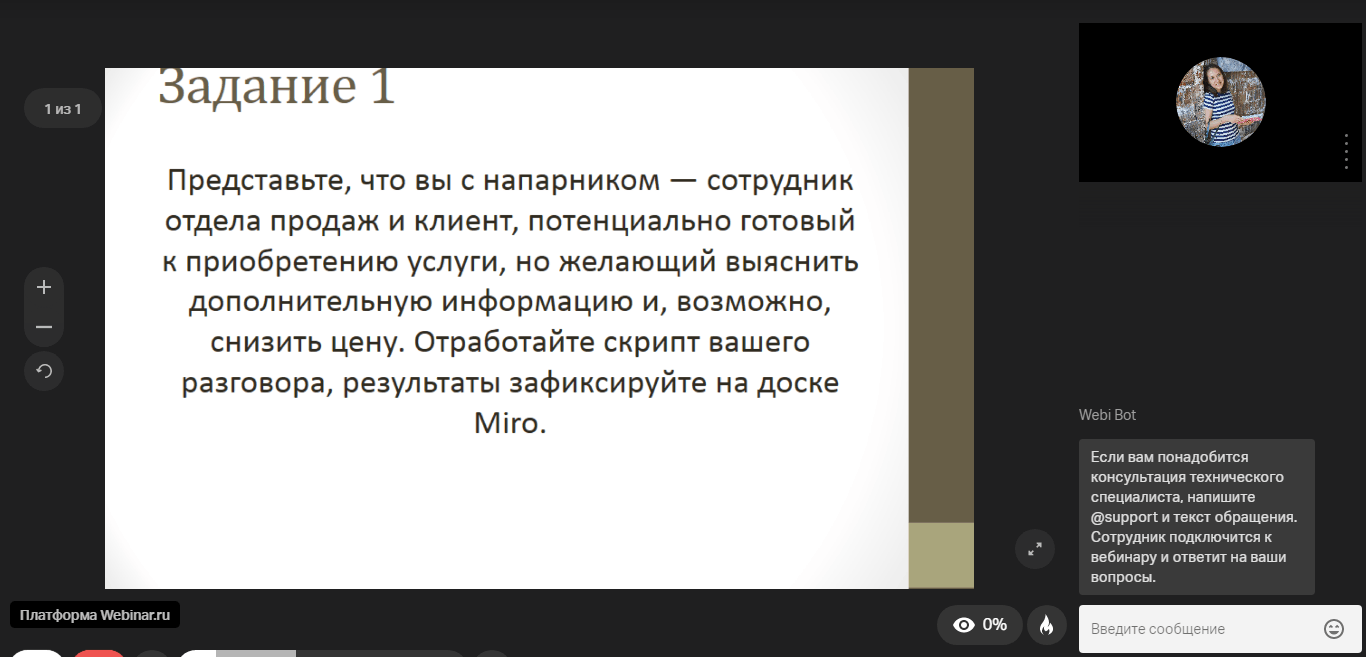Click the 'Платформа Webinar.ru' label
The width and height of the screenshot is (1366, 657).
(x=95, y=615)
